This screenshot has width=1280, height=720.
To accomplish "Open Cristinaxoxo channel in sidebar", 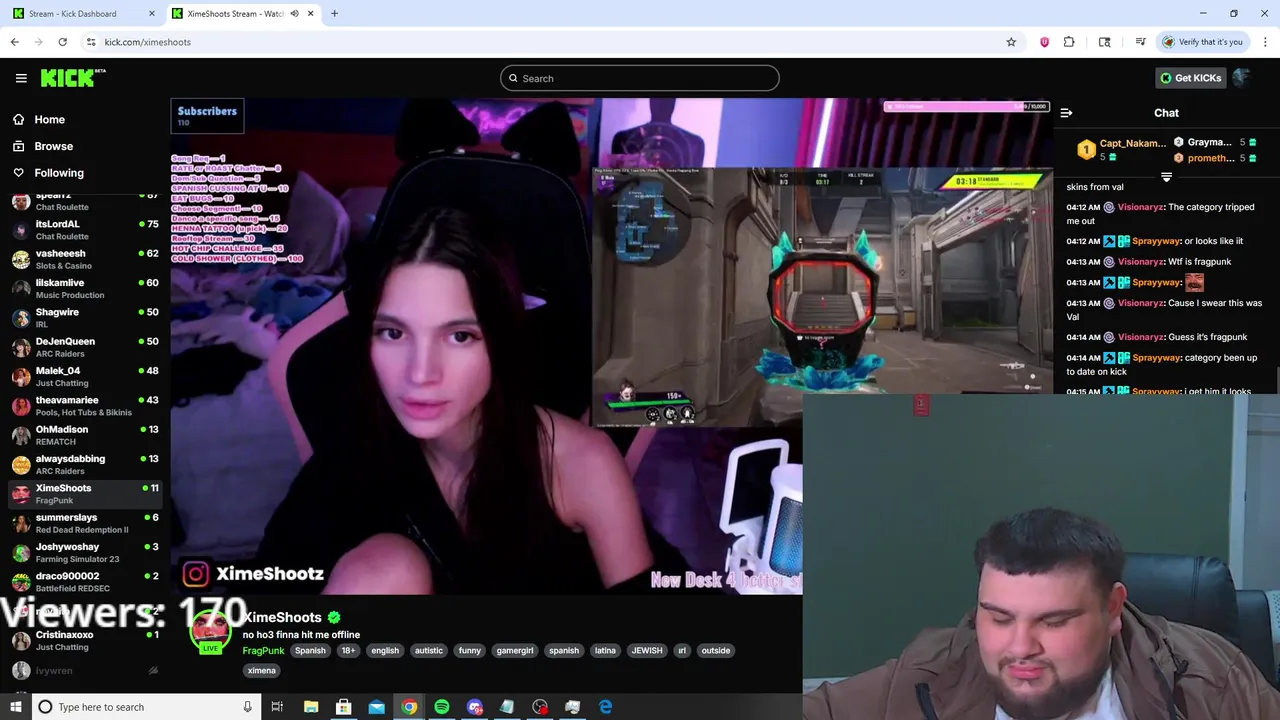I will tap(85, 640).
